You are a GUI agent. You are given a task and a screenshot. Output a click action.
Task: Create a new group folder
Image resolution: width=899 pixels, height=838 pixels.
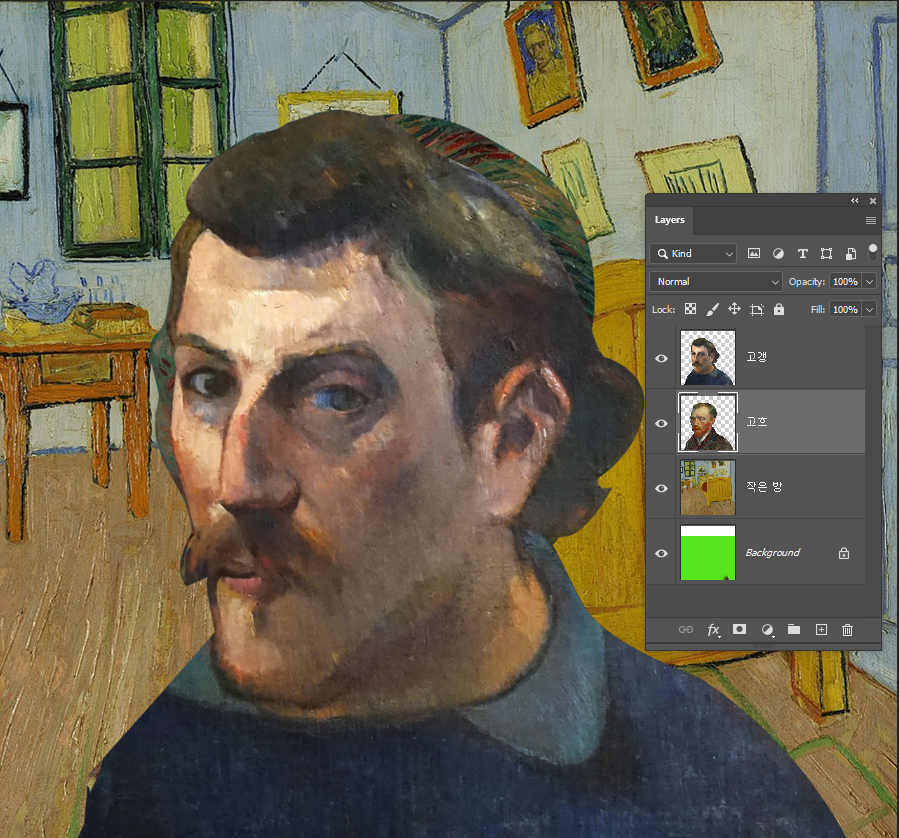coord(794,629)
